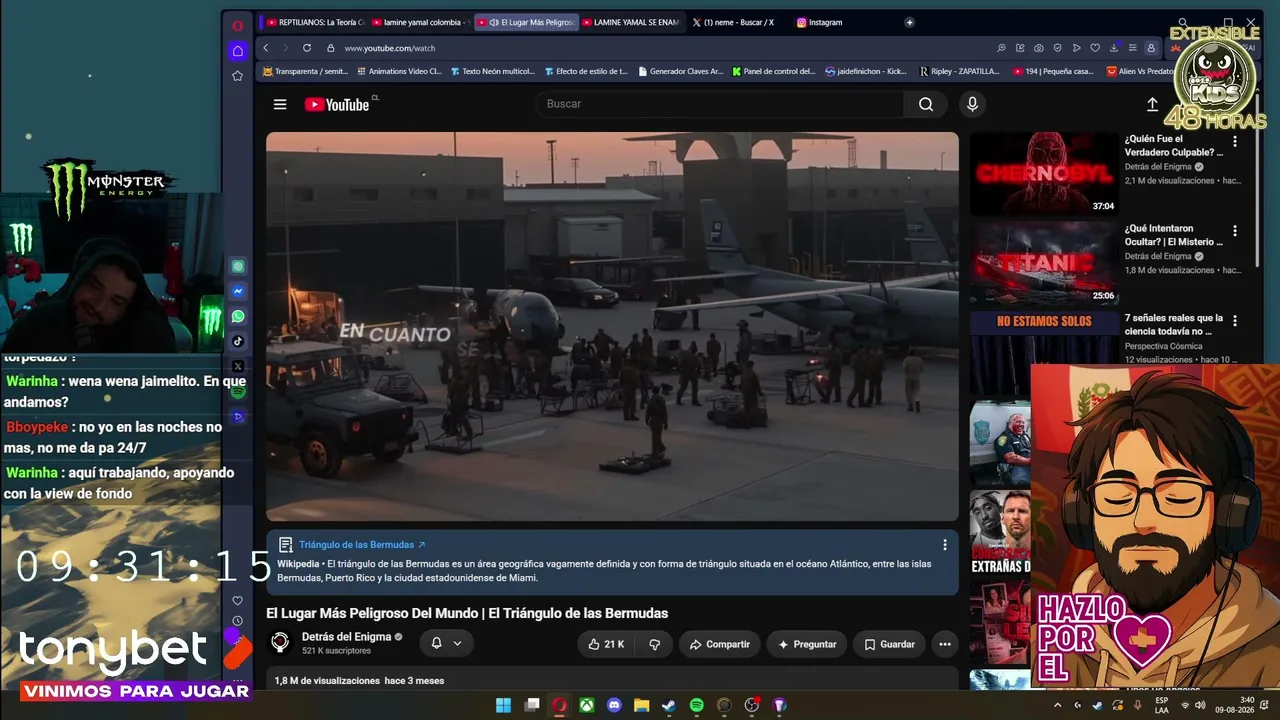
Task: Open the Detrás del Enigma channel name
Action: click(x=347, y=637)
